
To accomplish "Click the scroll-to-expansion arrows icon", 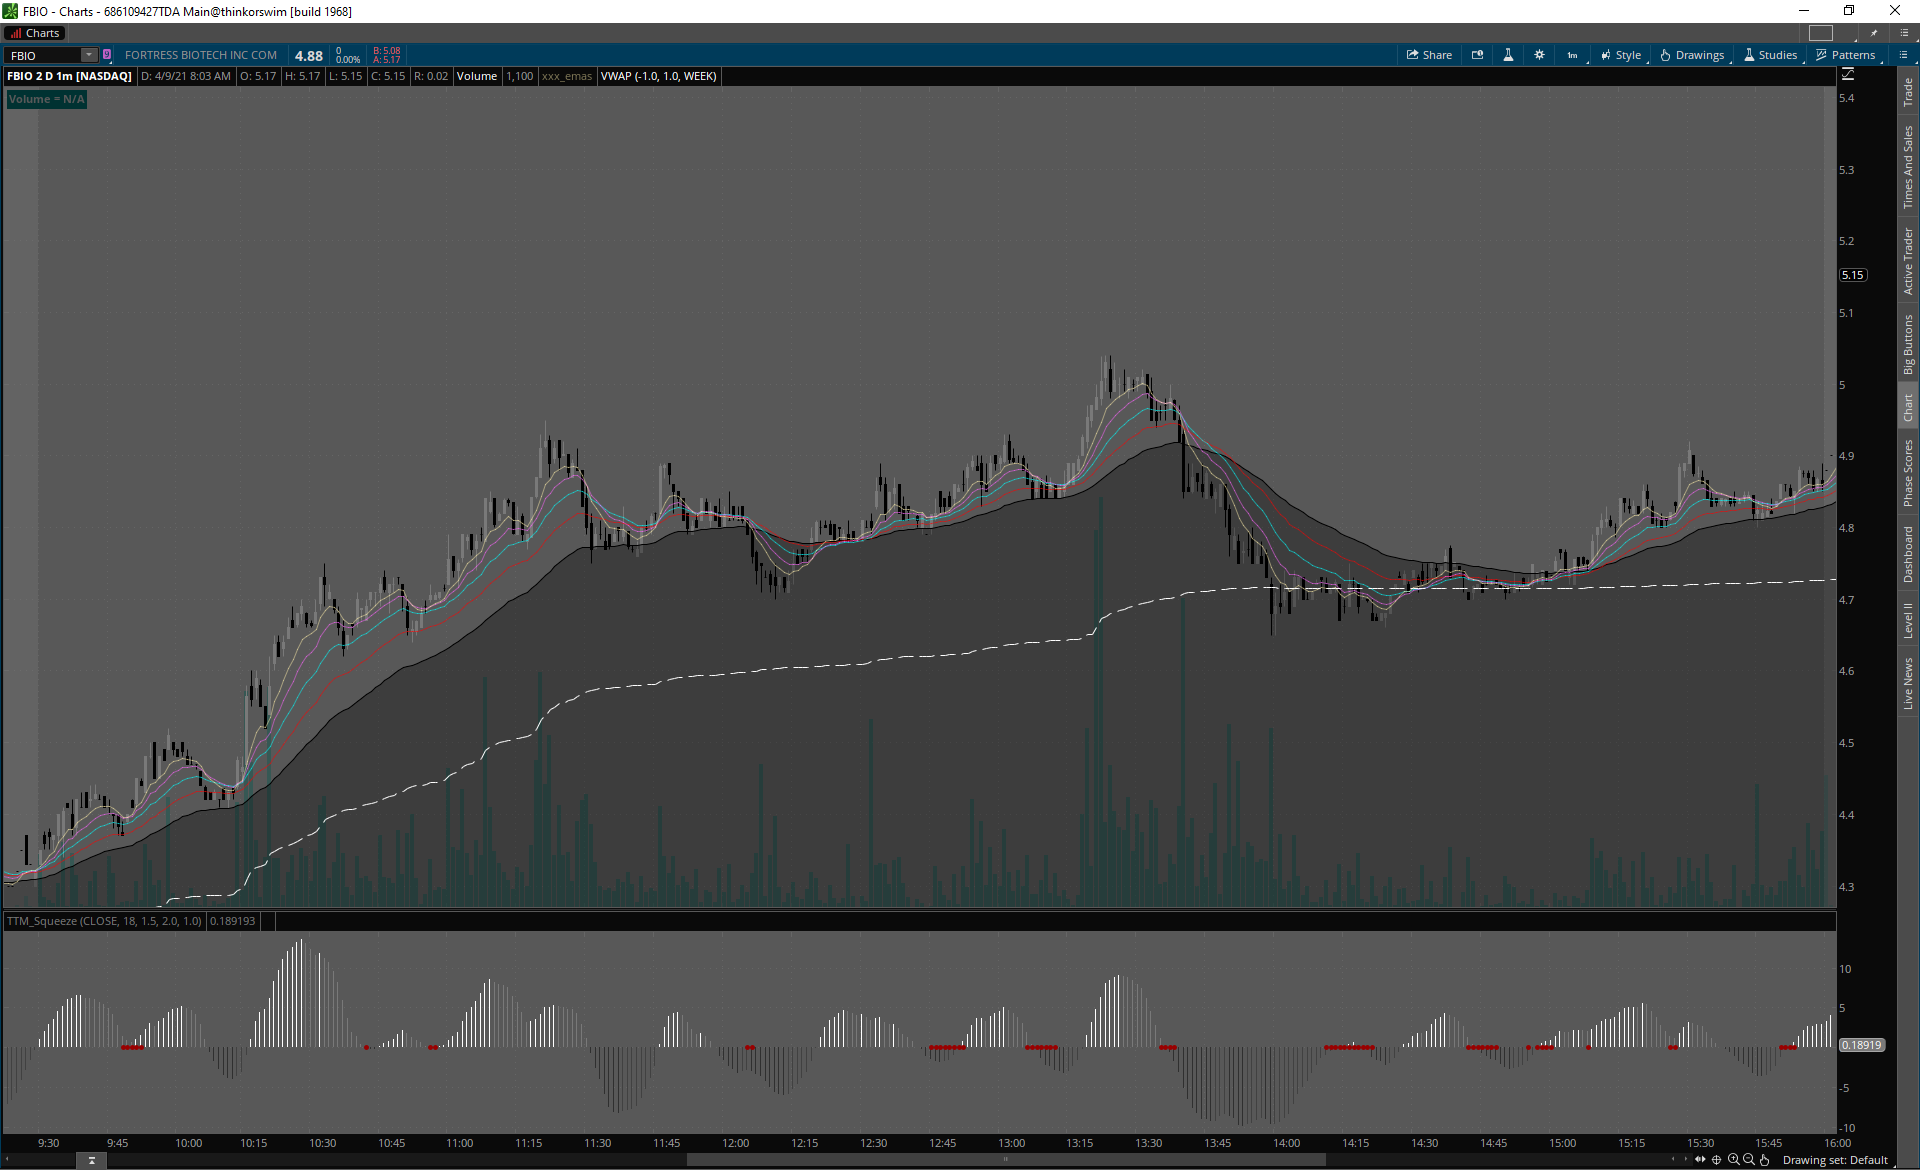I will (1700, 1160).
